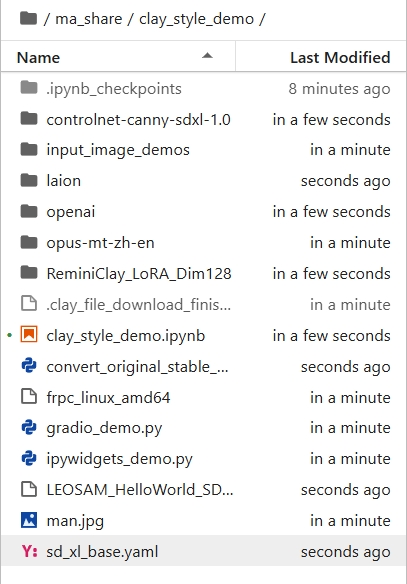This screenshot has height=584, width=407.
Task: Toggle the Name column sort arrow
Action: click(x=207, y=56)
